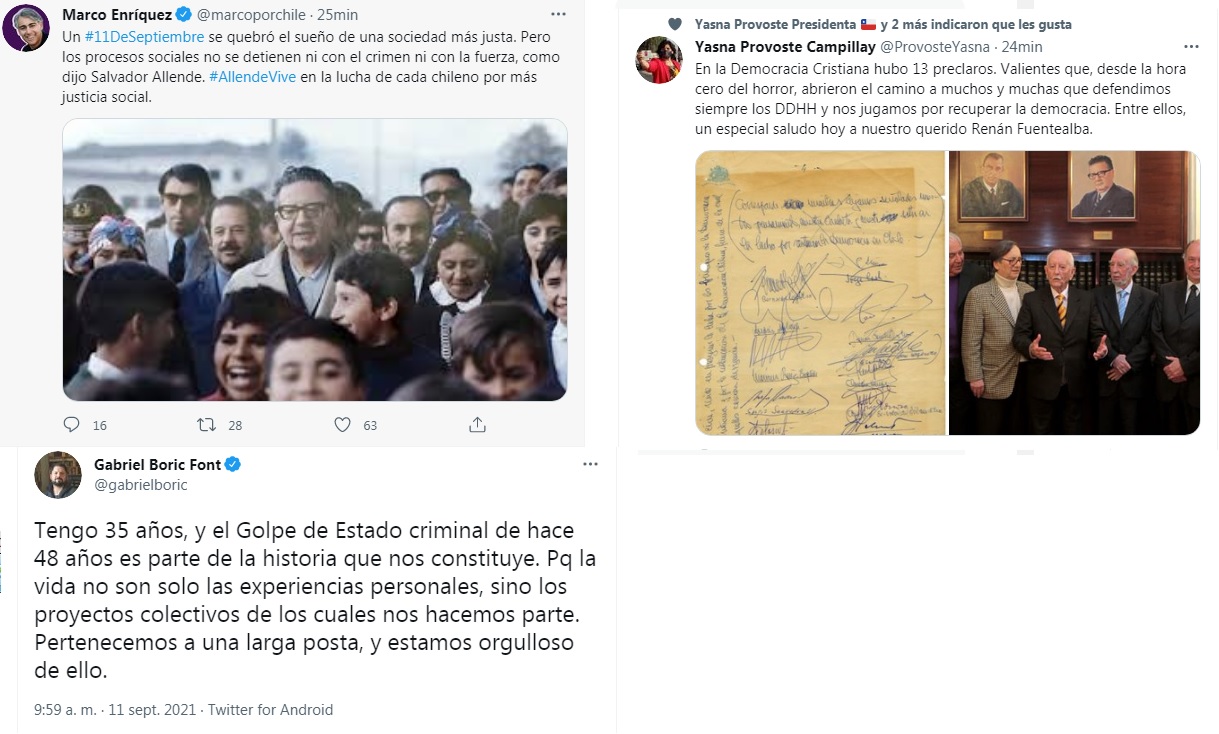Screen dimensions: 1219x734
Task: Open @gabrielboric handle link
Action: (141, 484)
